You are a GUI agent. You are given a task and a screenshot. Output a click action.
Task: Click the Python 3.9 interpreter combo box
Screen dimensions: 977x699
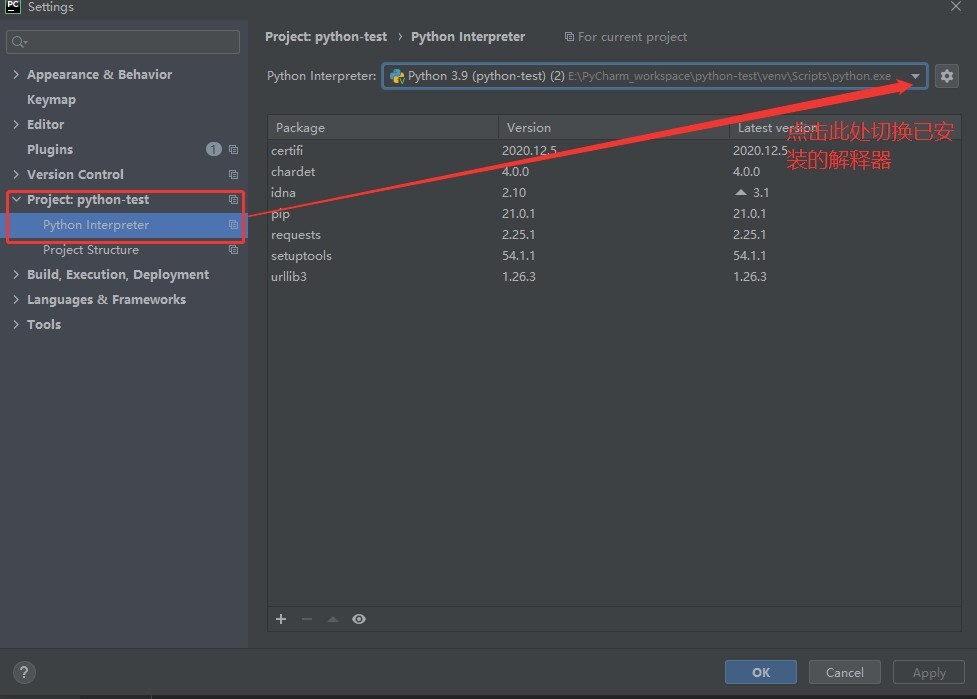click(655, 76)
